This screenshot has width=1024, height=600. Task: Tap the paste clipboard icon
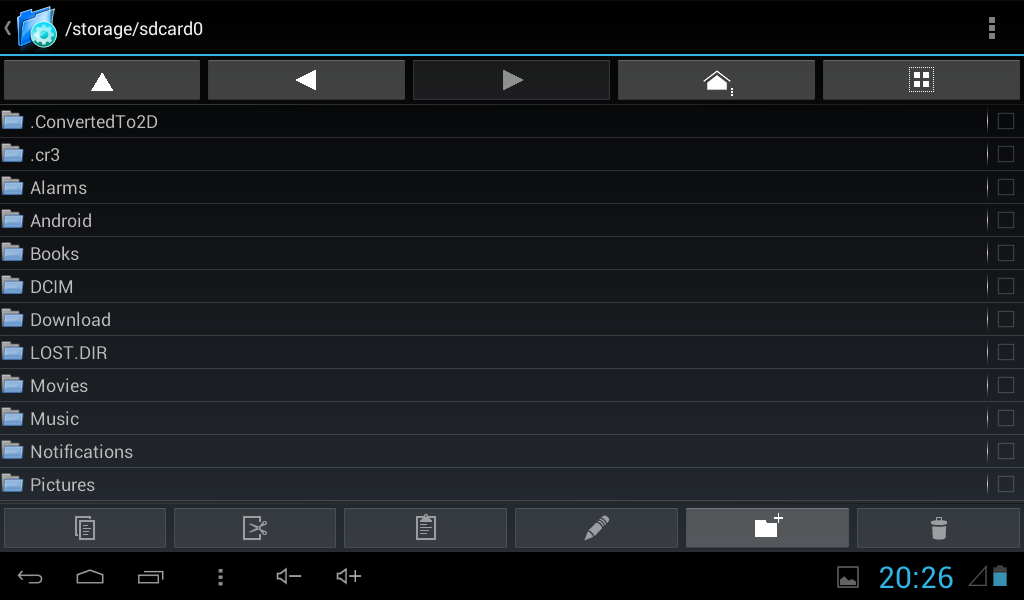[x=425, y=528]
